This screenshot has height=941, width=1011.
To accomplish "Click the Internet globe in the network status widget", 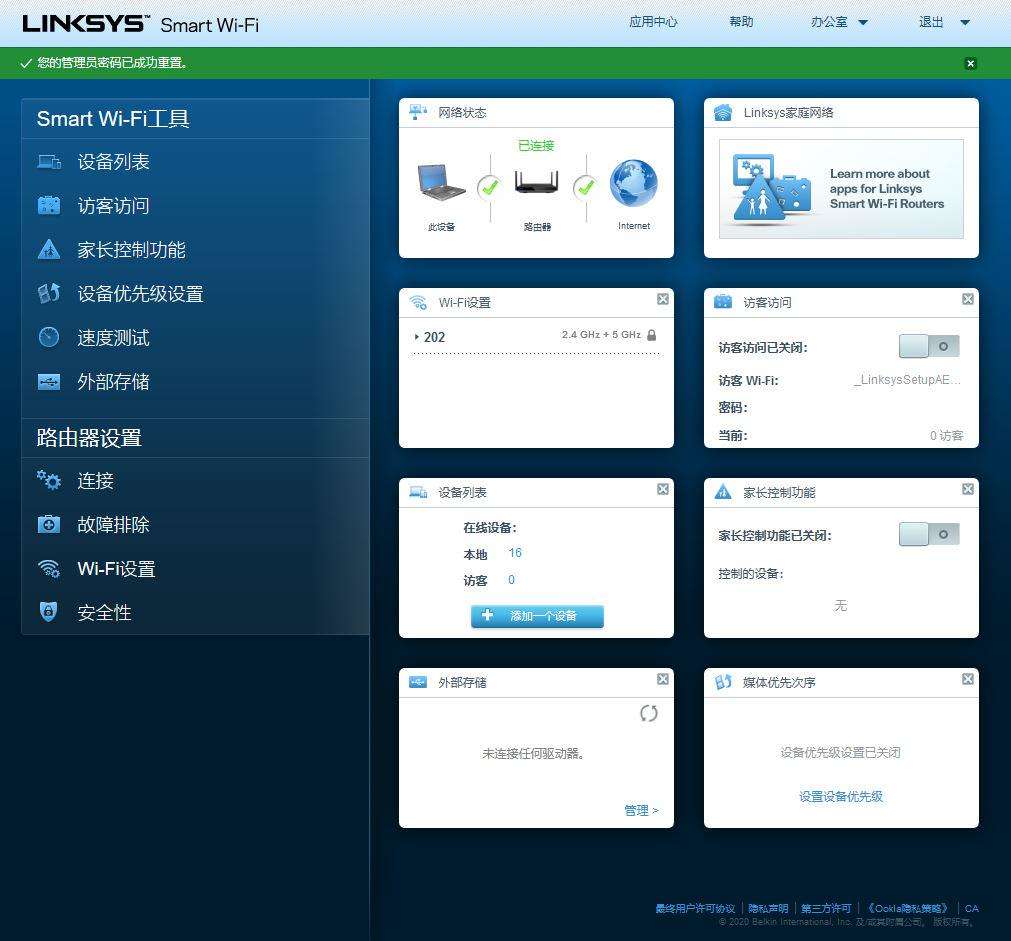I will click(x=632, y=185).
